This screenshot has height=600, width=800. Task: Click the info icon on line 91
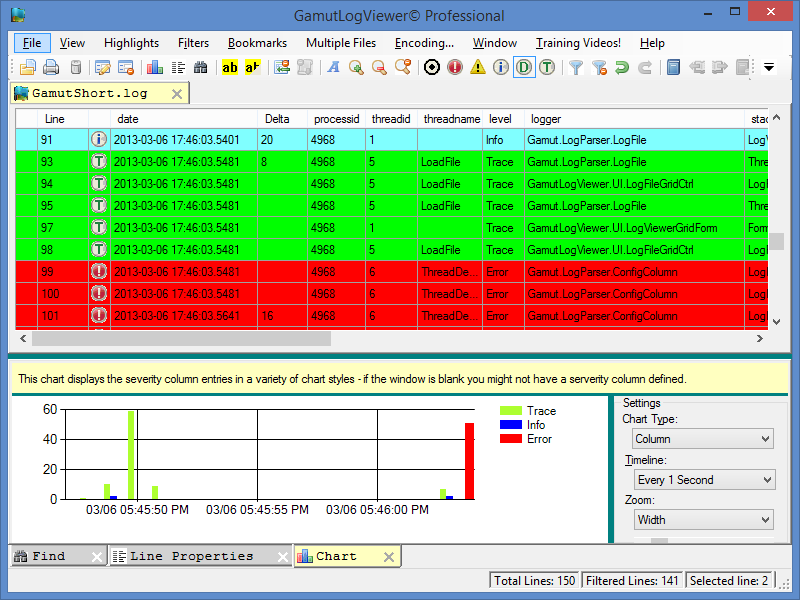tap(98, 139)
